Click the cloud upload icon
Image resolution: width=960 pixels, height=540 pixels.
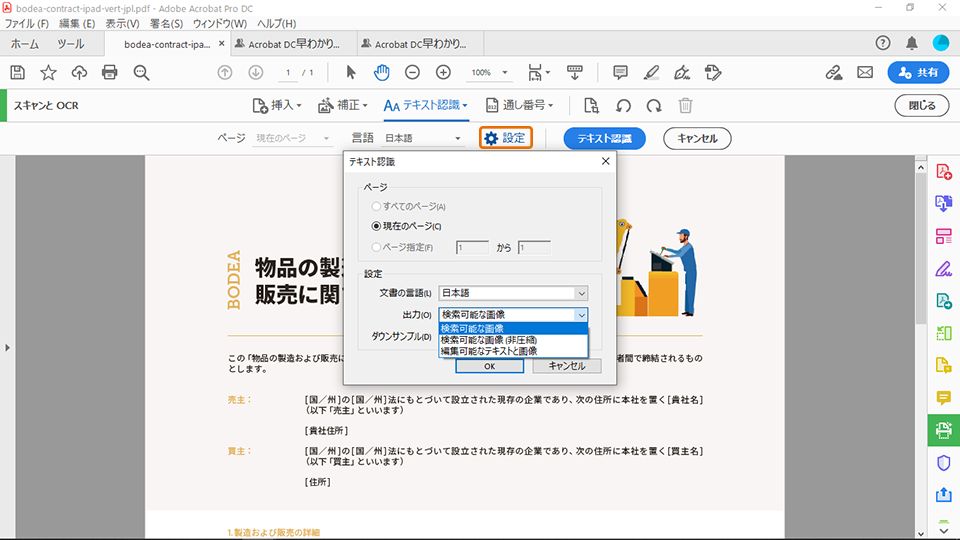pos(79,72)
